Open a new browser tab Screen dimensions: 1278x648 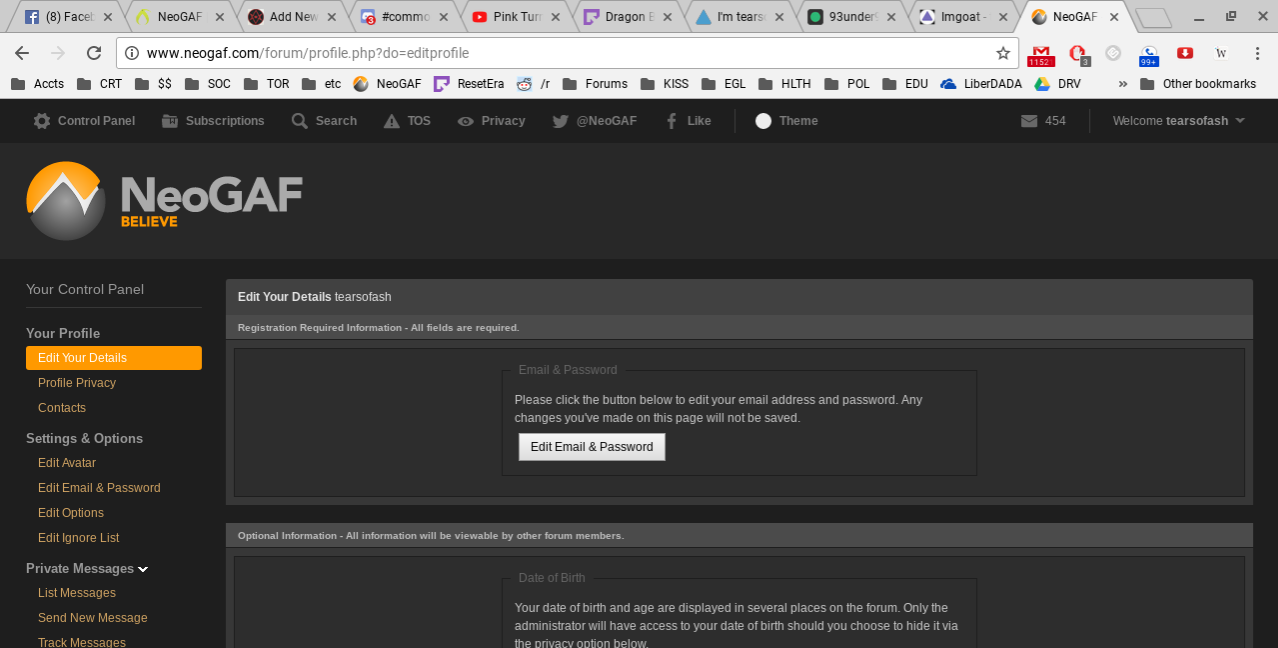point(1153,18)
